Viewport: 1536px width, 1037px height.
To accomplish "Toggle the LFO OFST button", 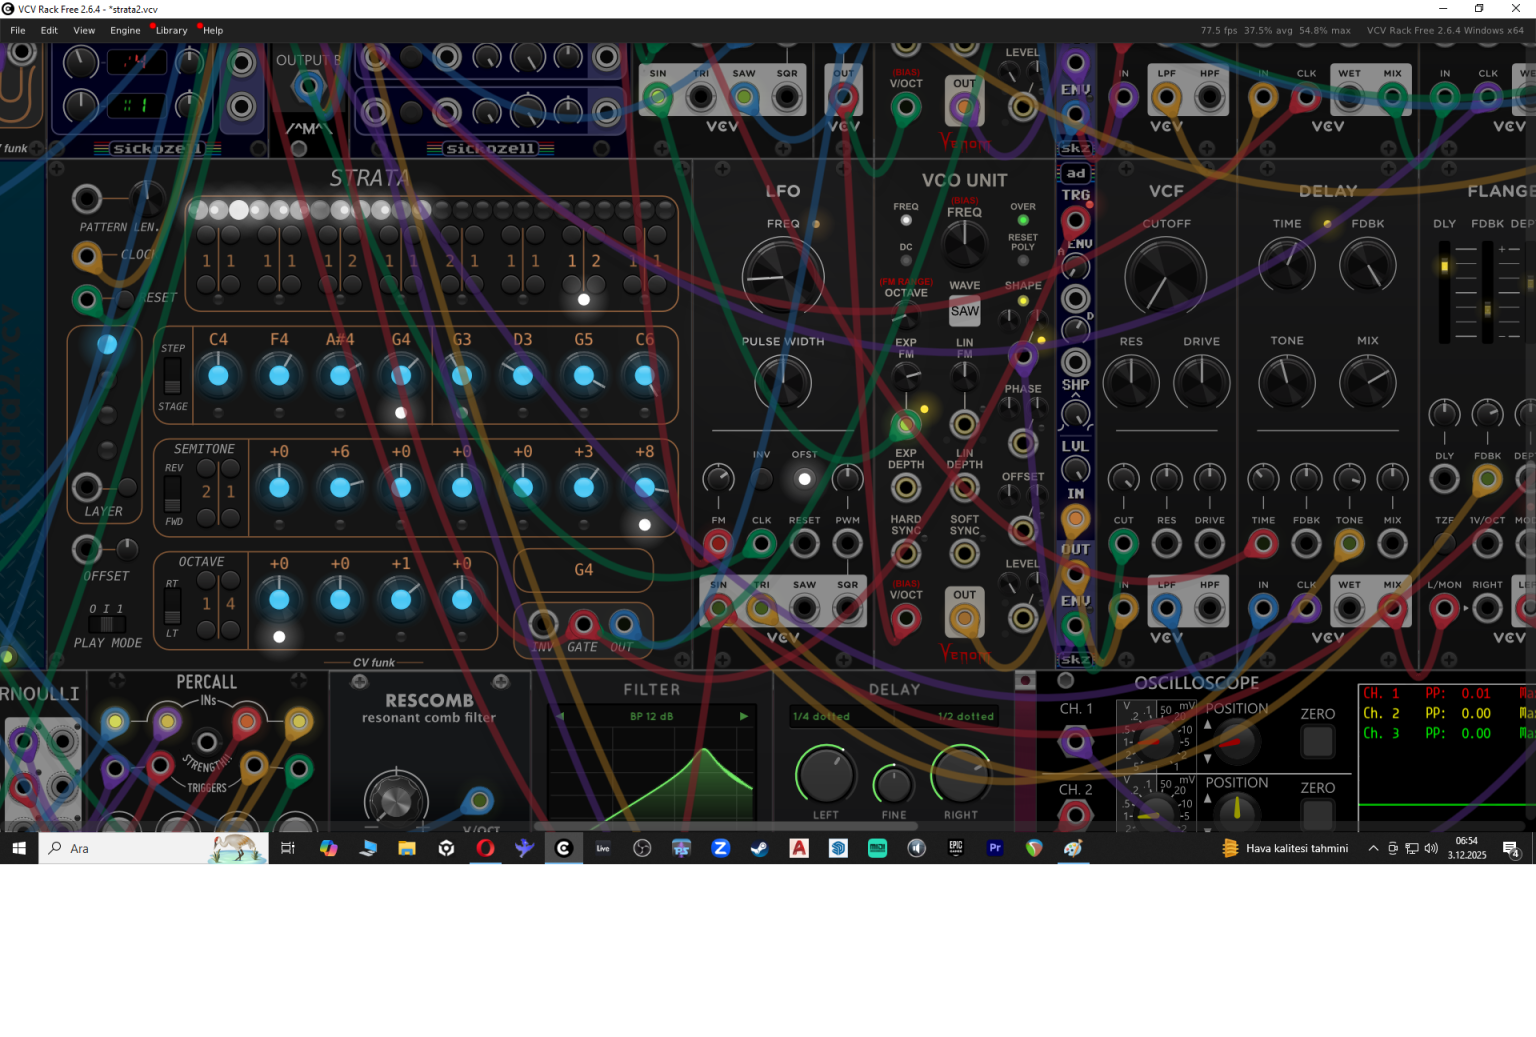I will point(804,479).
